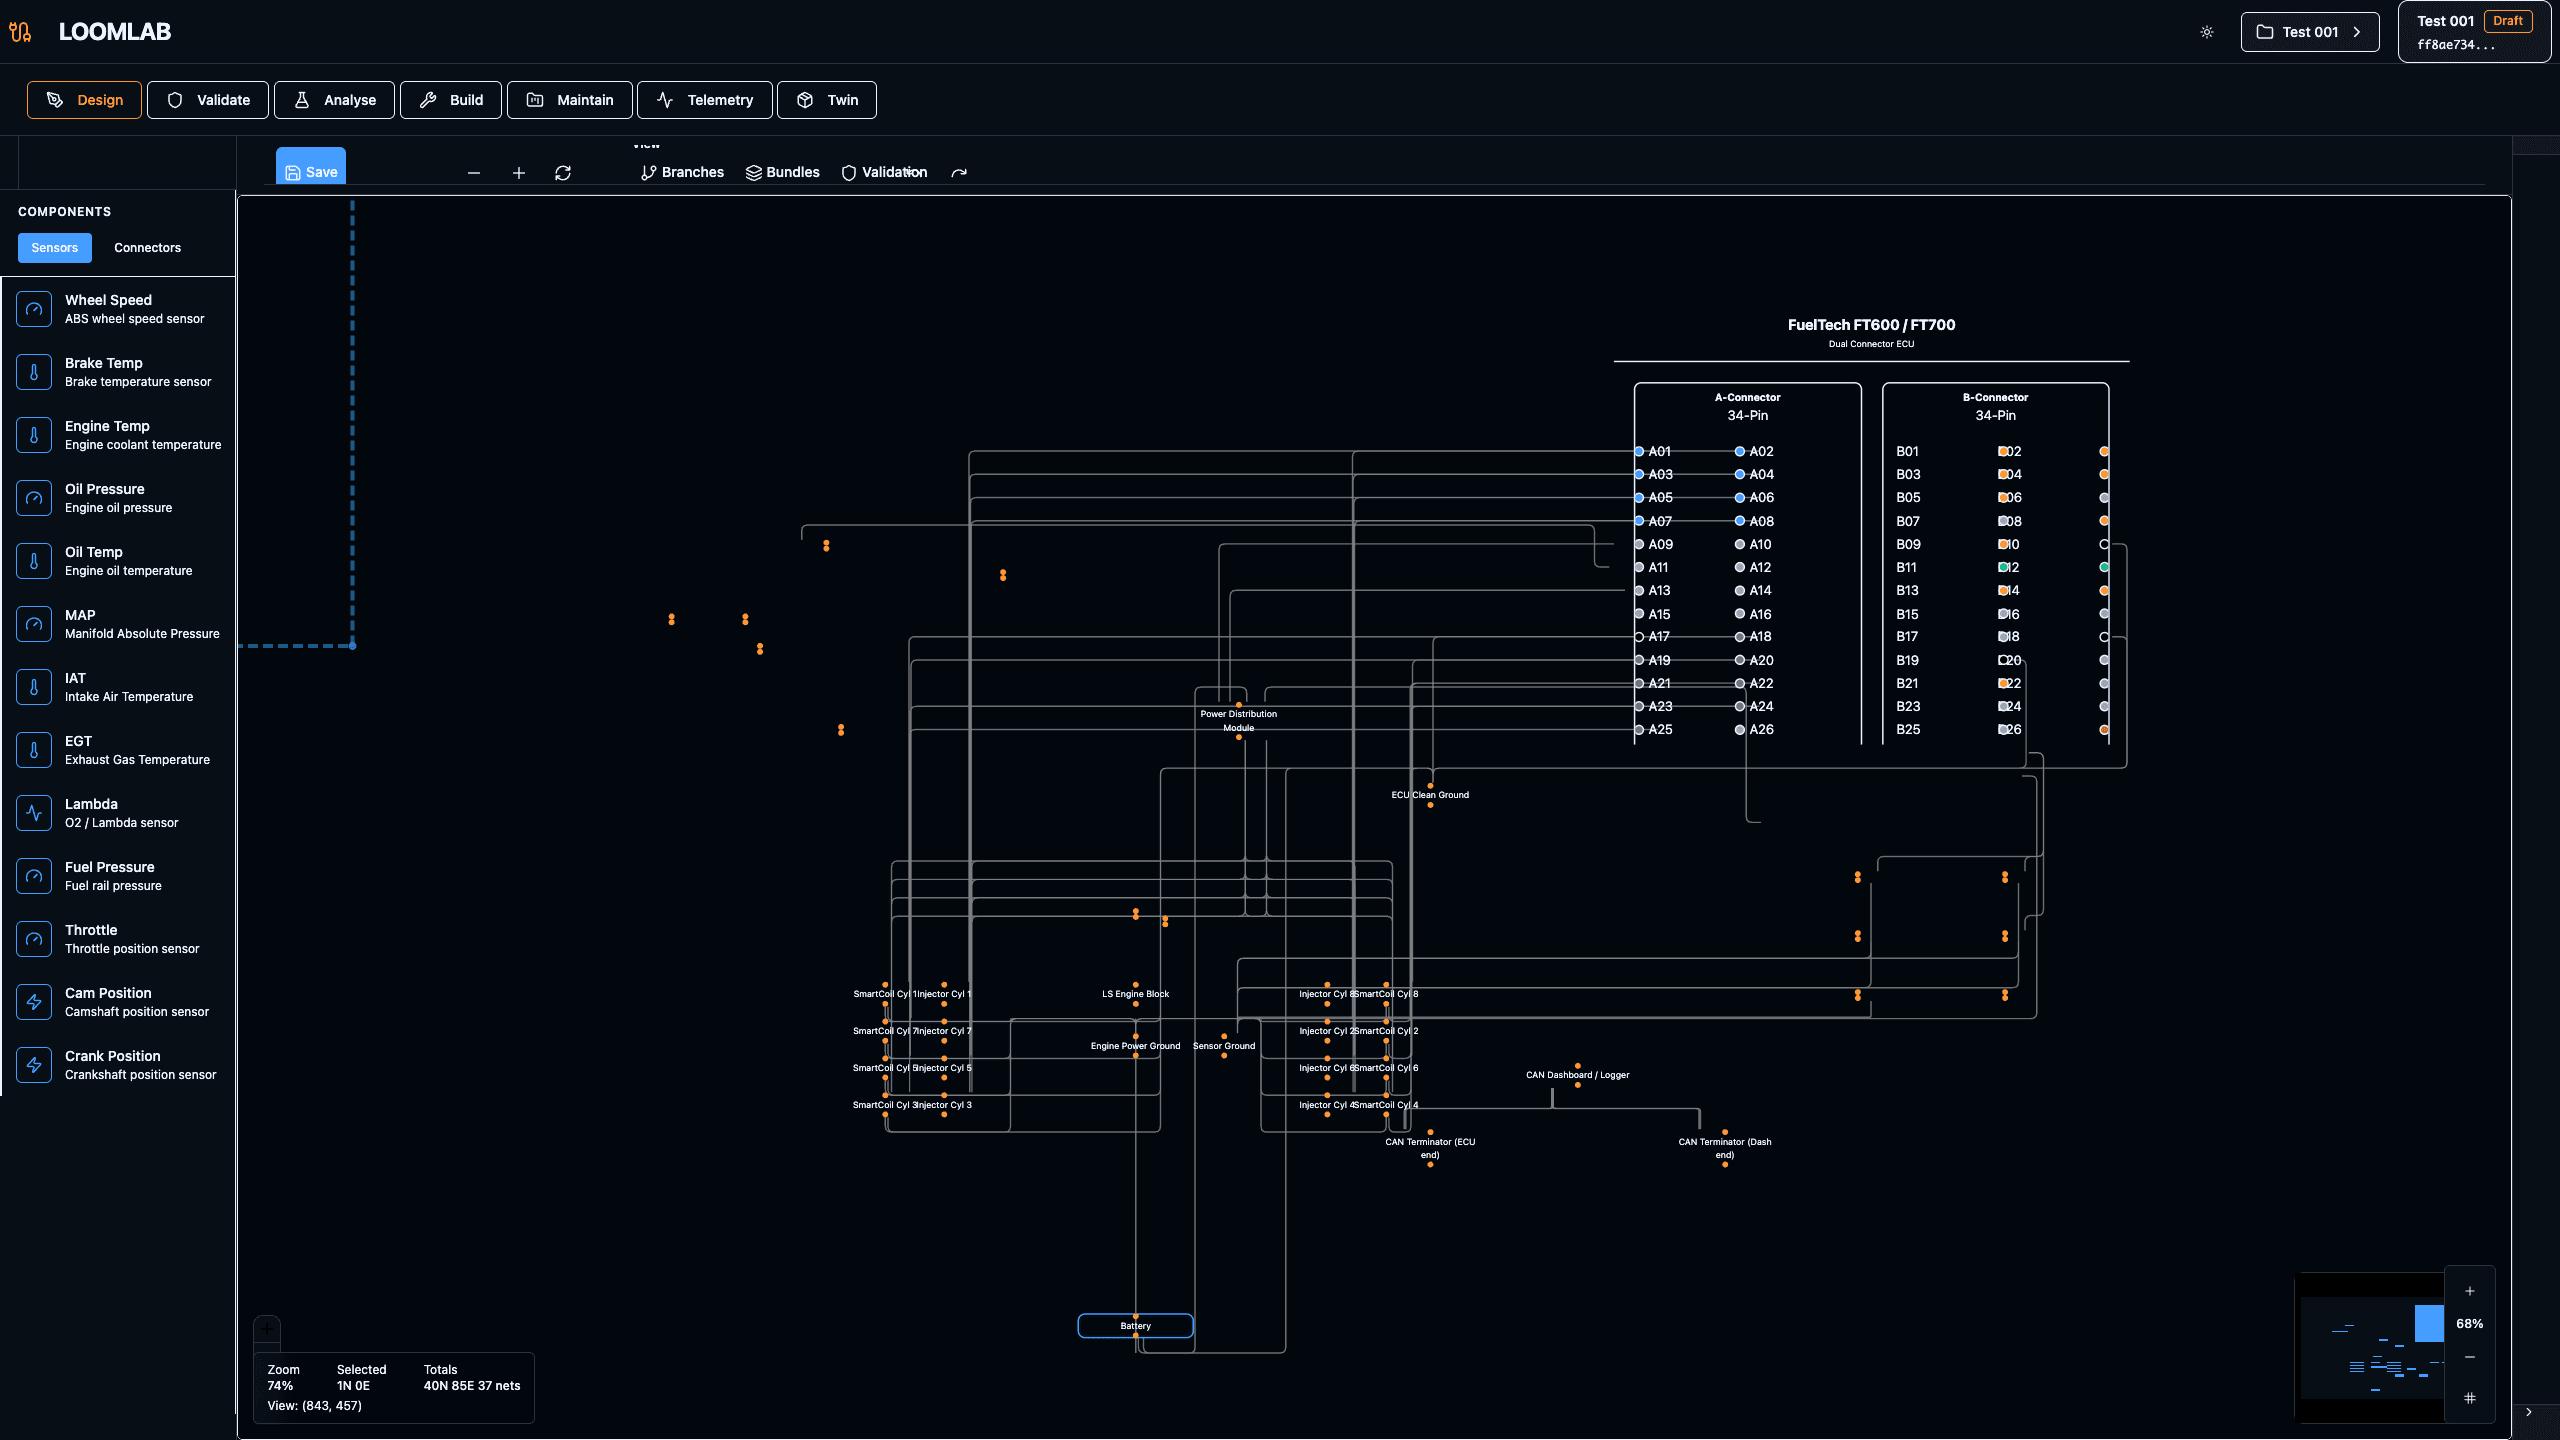The height and width of the screenshot is (1440, 2560).
Task: Click the Save button
Action: coord(310,171)
